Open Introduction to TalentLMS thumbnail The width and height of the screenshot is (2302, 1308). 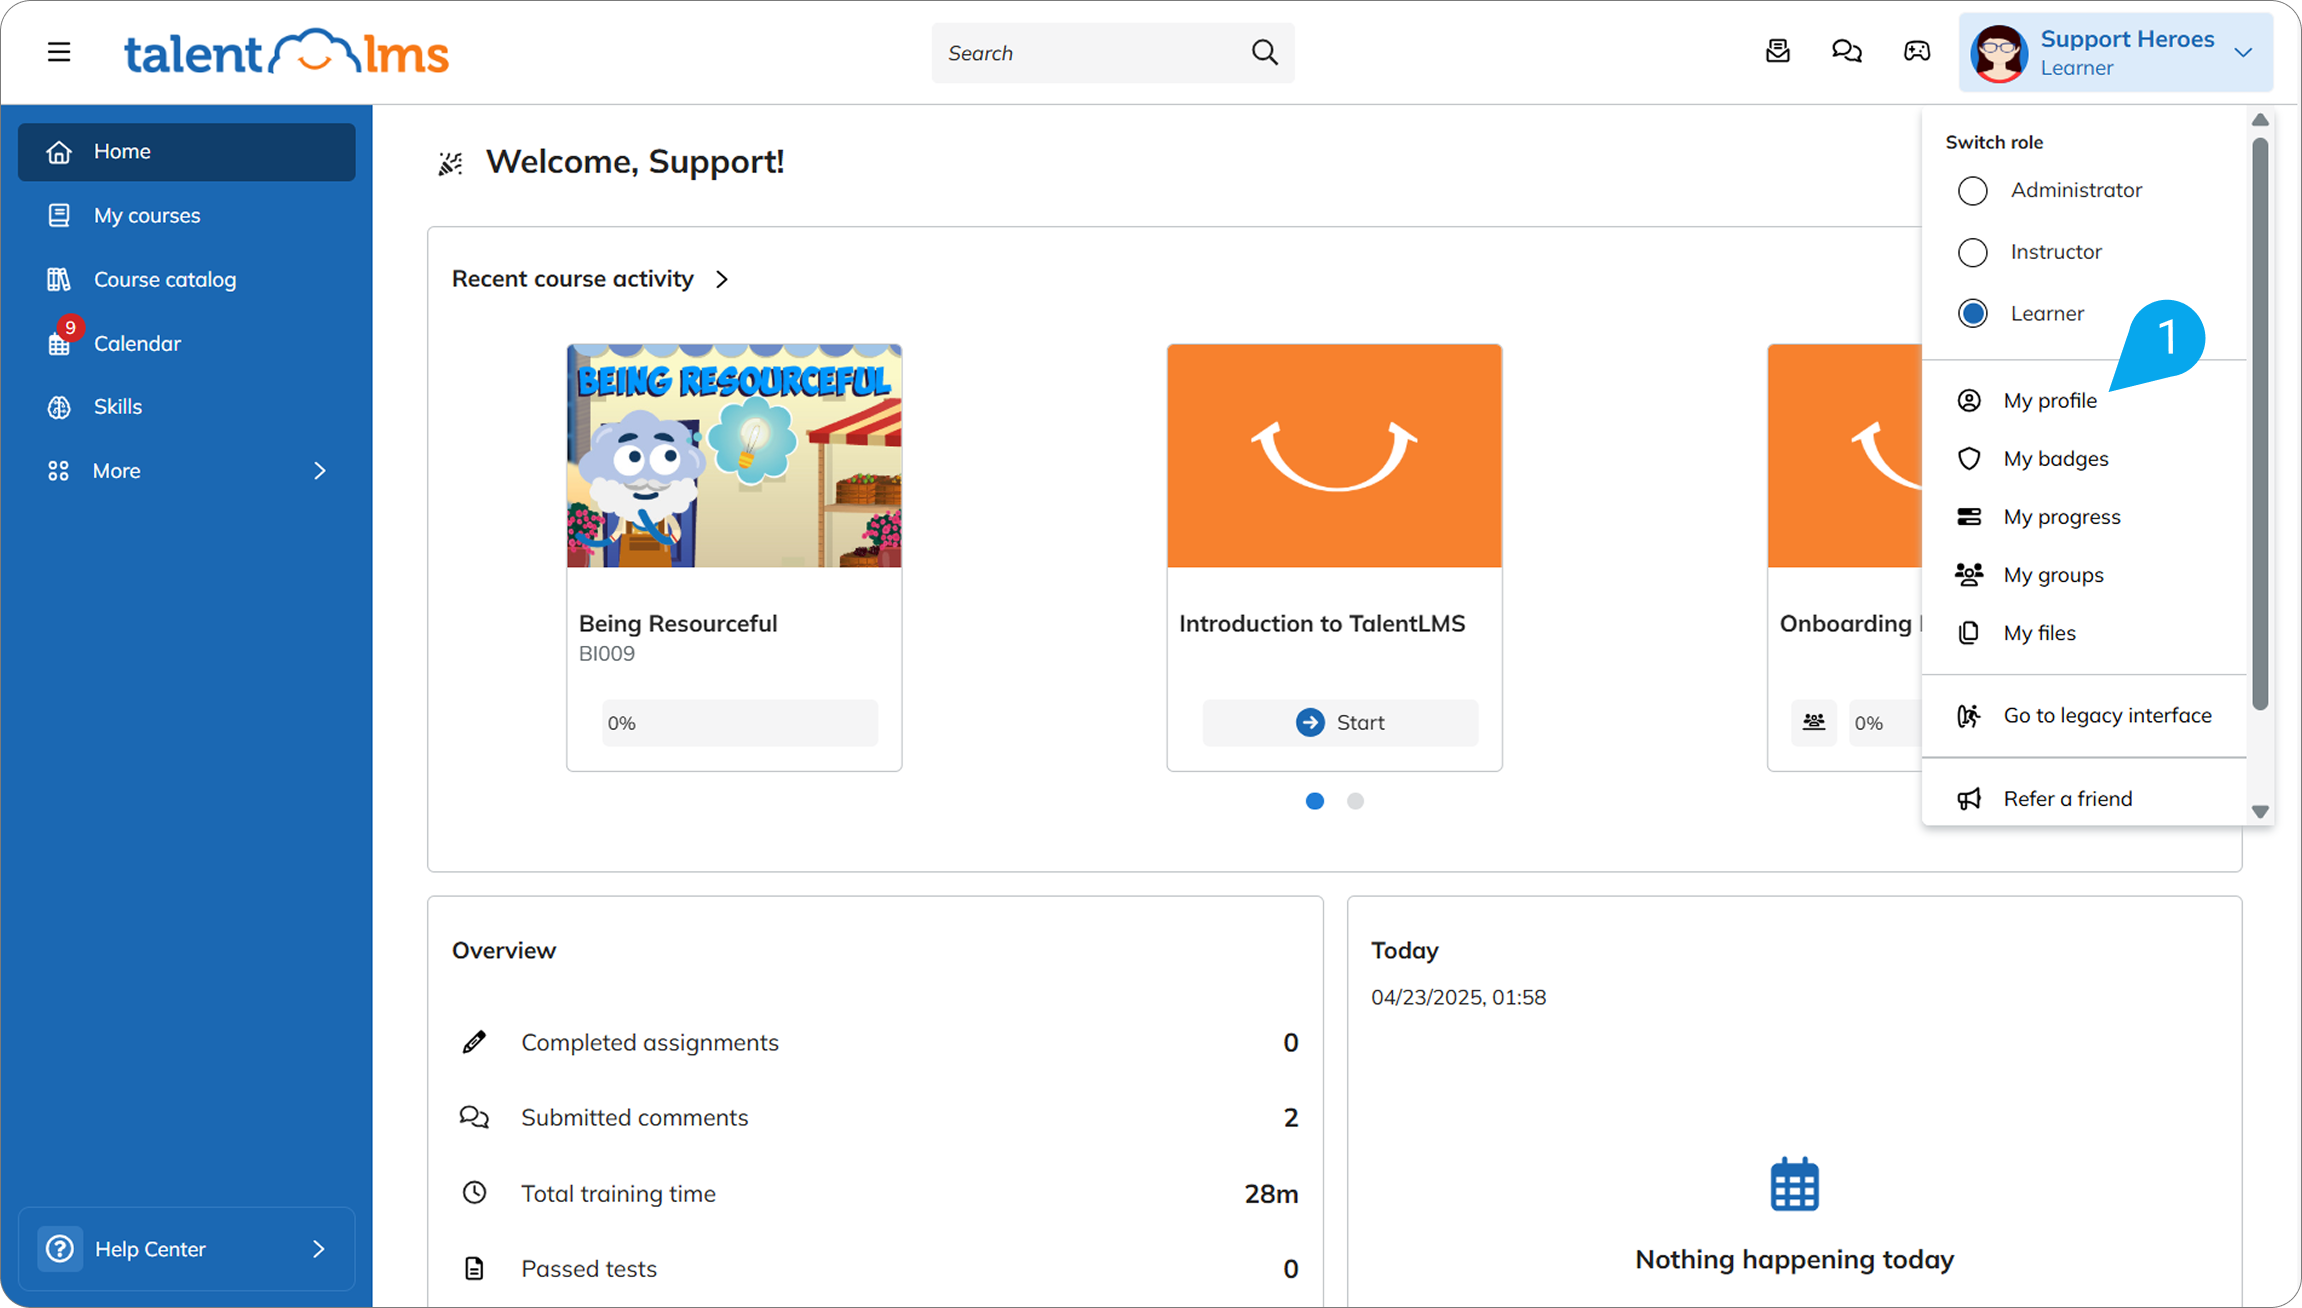[1334, 456]
